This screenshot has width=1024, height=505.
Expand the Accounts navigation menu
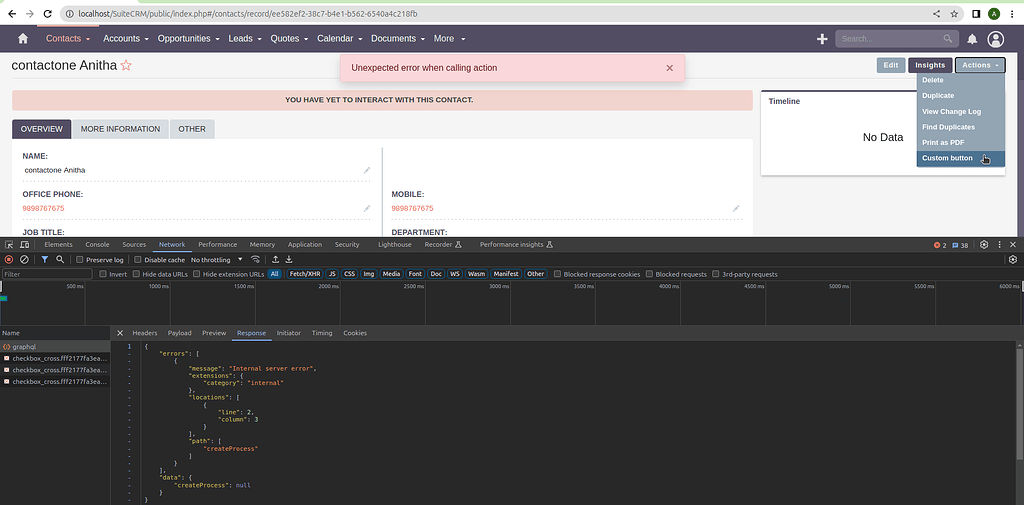(x=126, y=39)
